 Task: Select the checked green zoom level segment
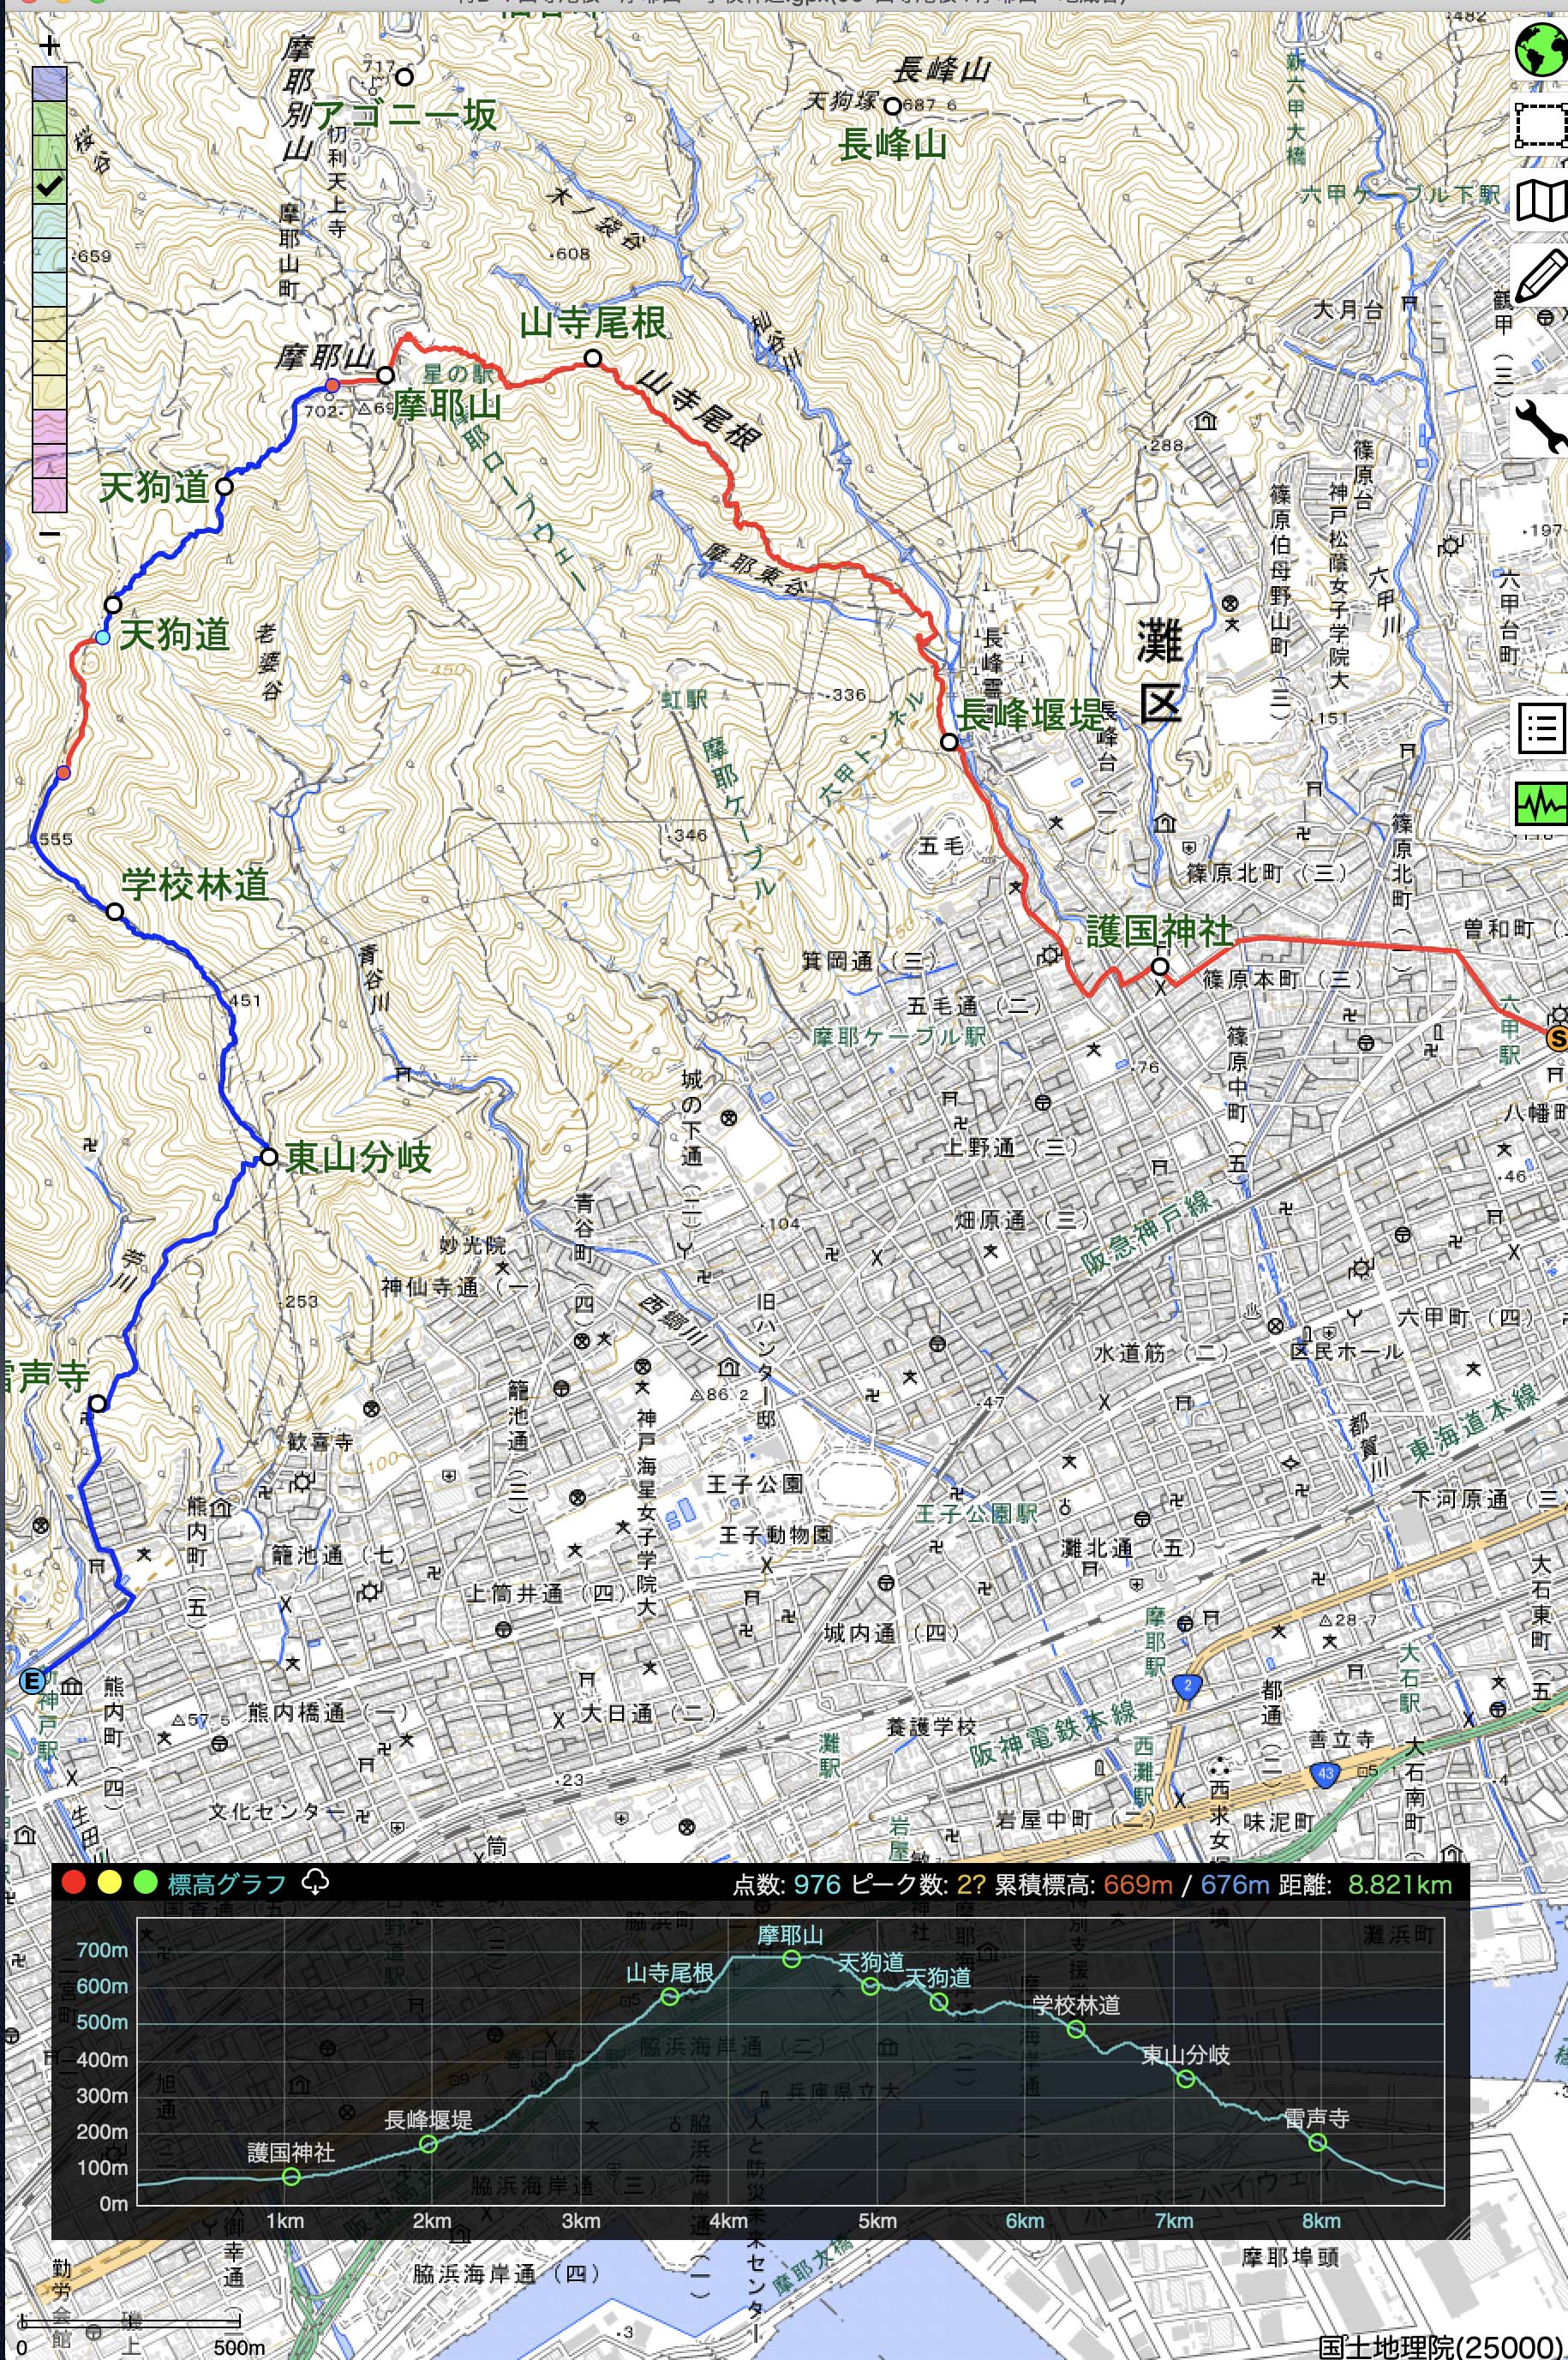[x=50, y=186]
